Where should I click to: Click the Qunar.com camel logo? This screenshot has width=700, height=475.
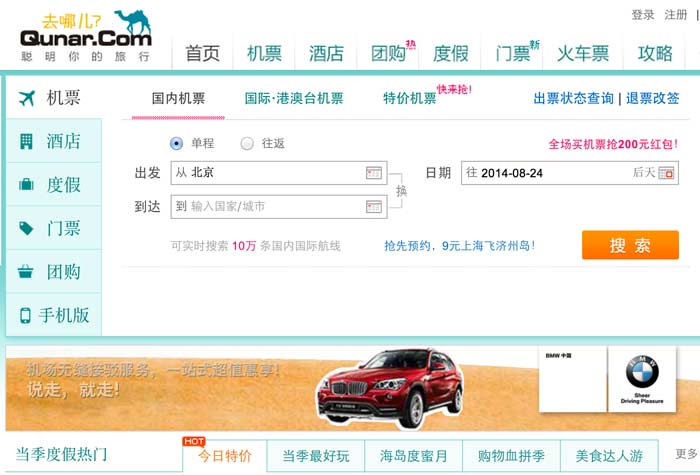(86, 35)
